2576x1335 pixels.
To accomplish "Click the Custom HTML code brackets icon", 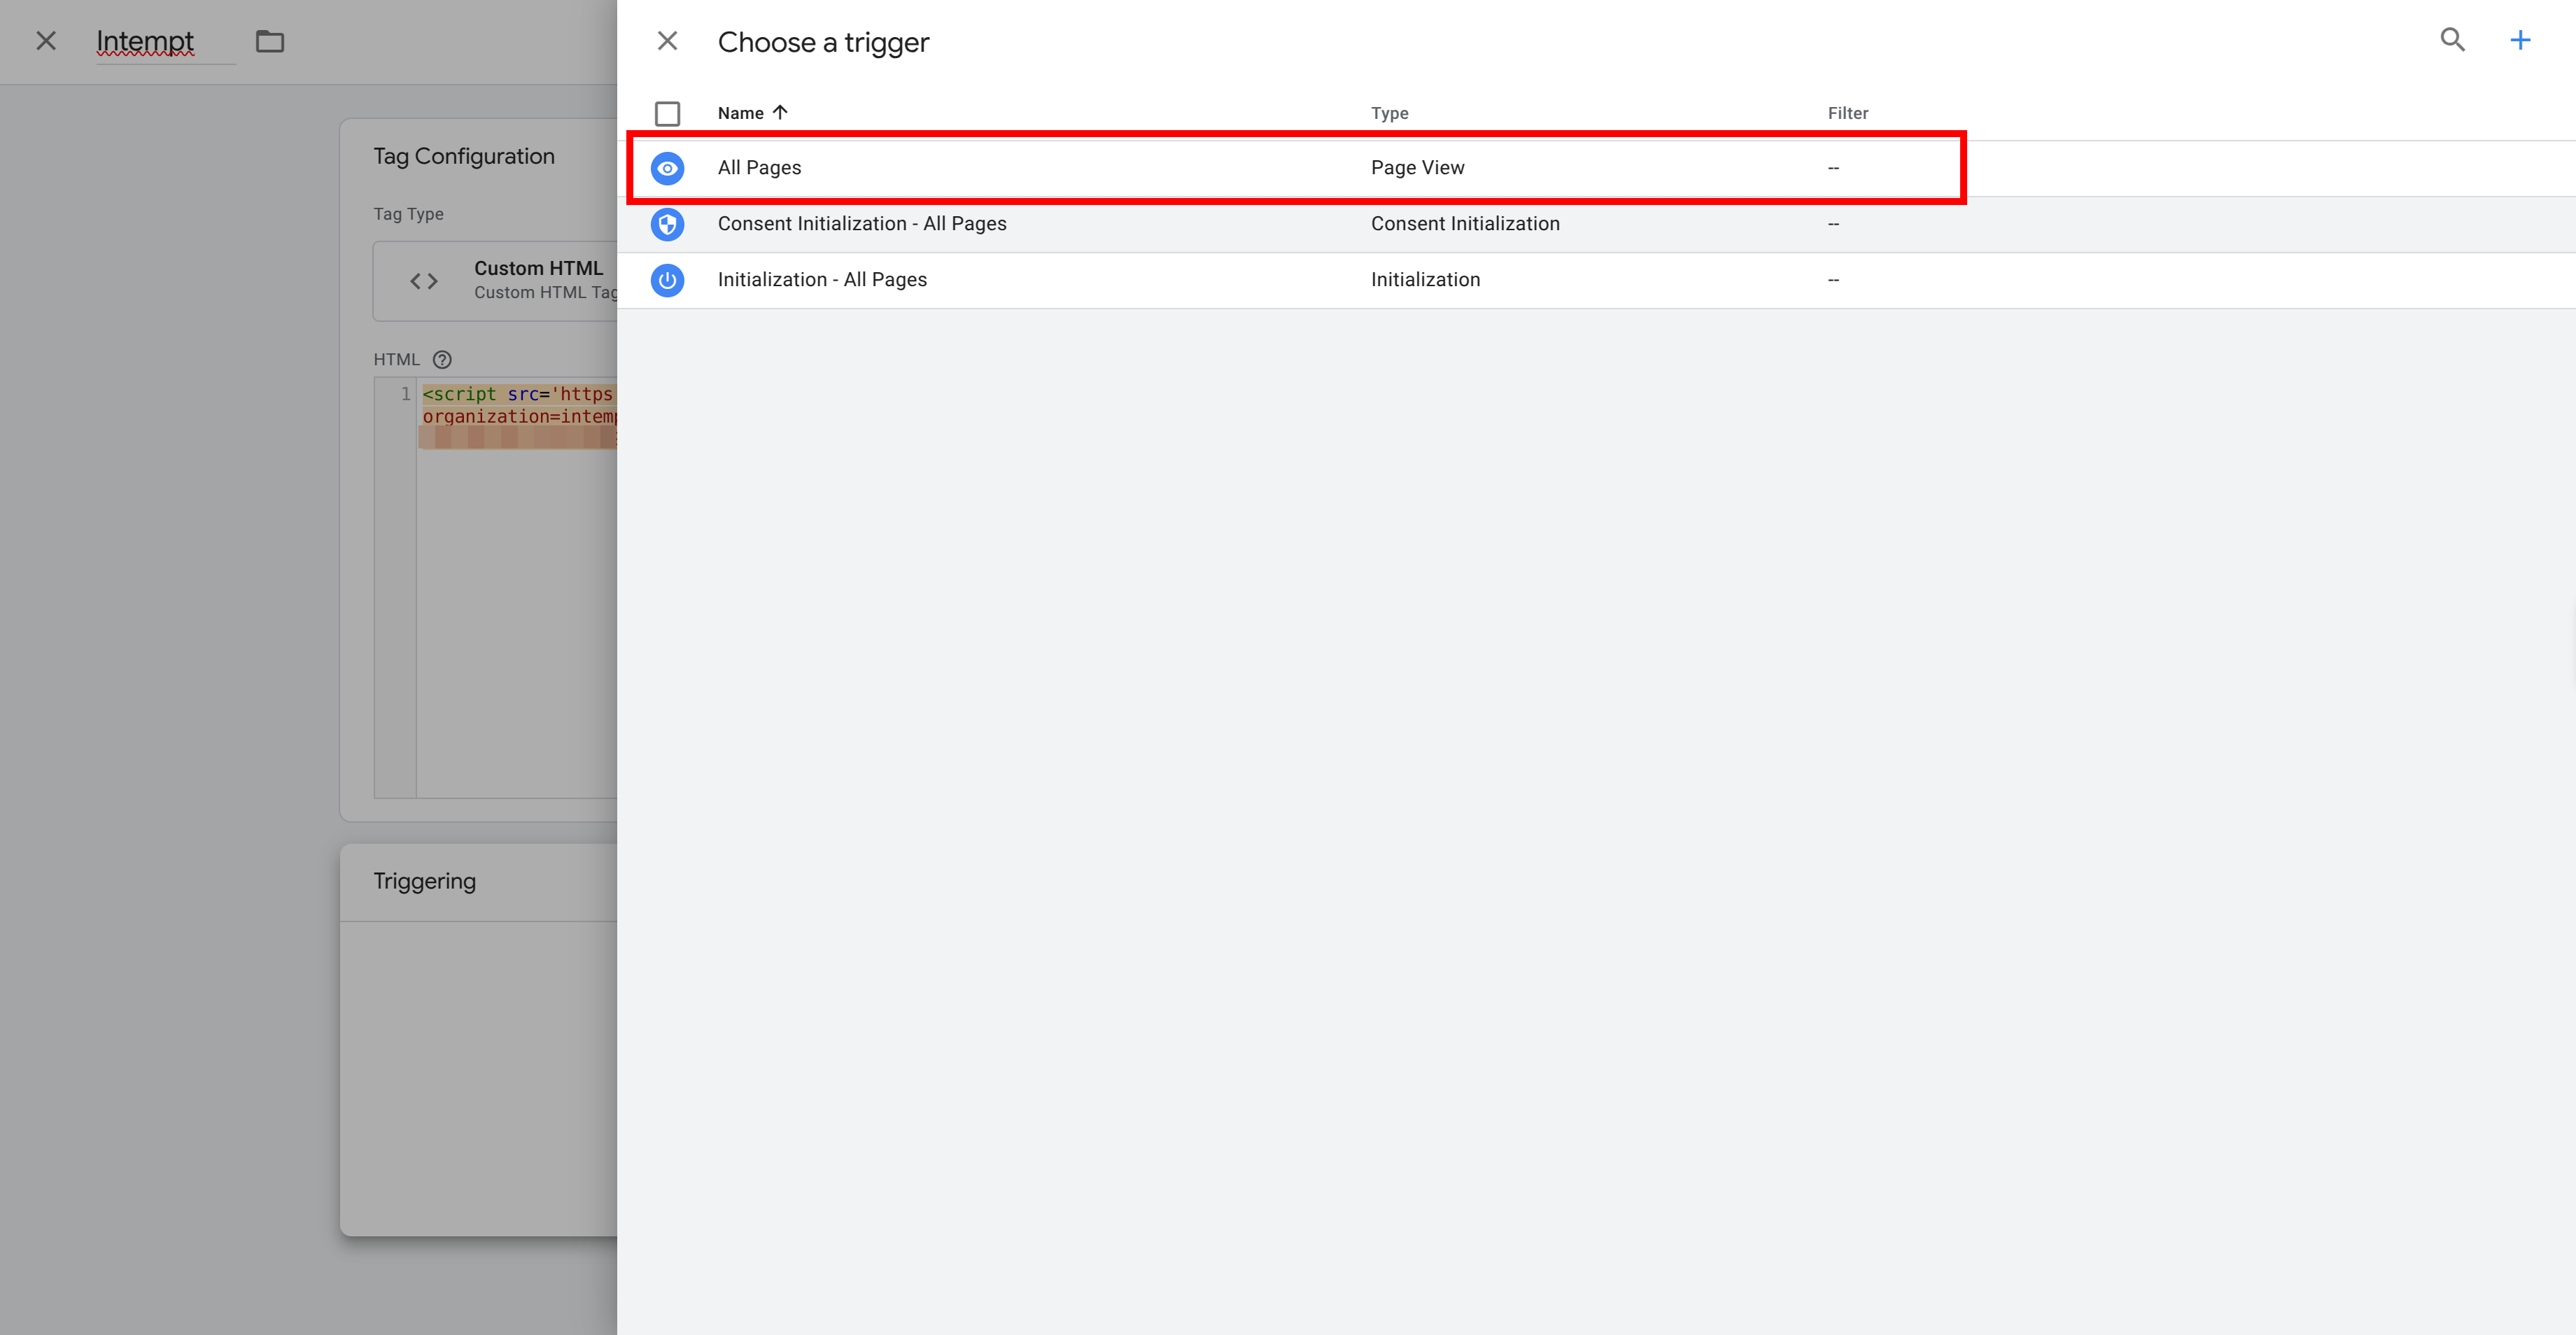I will pyautogui.click(x=424, y=281).
